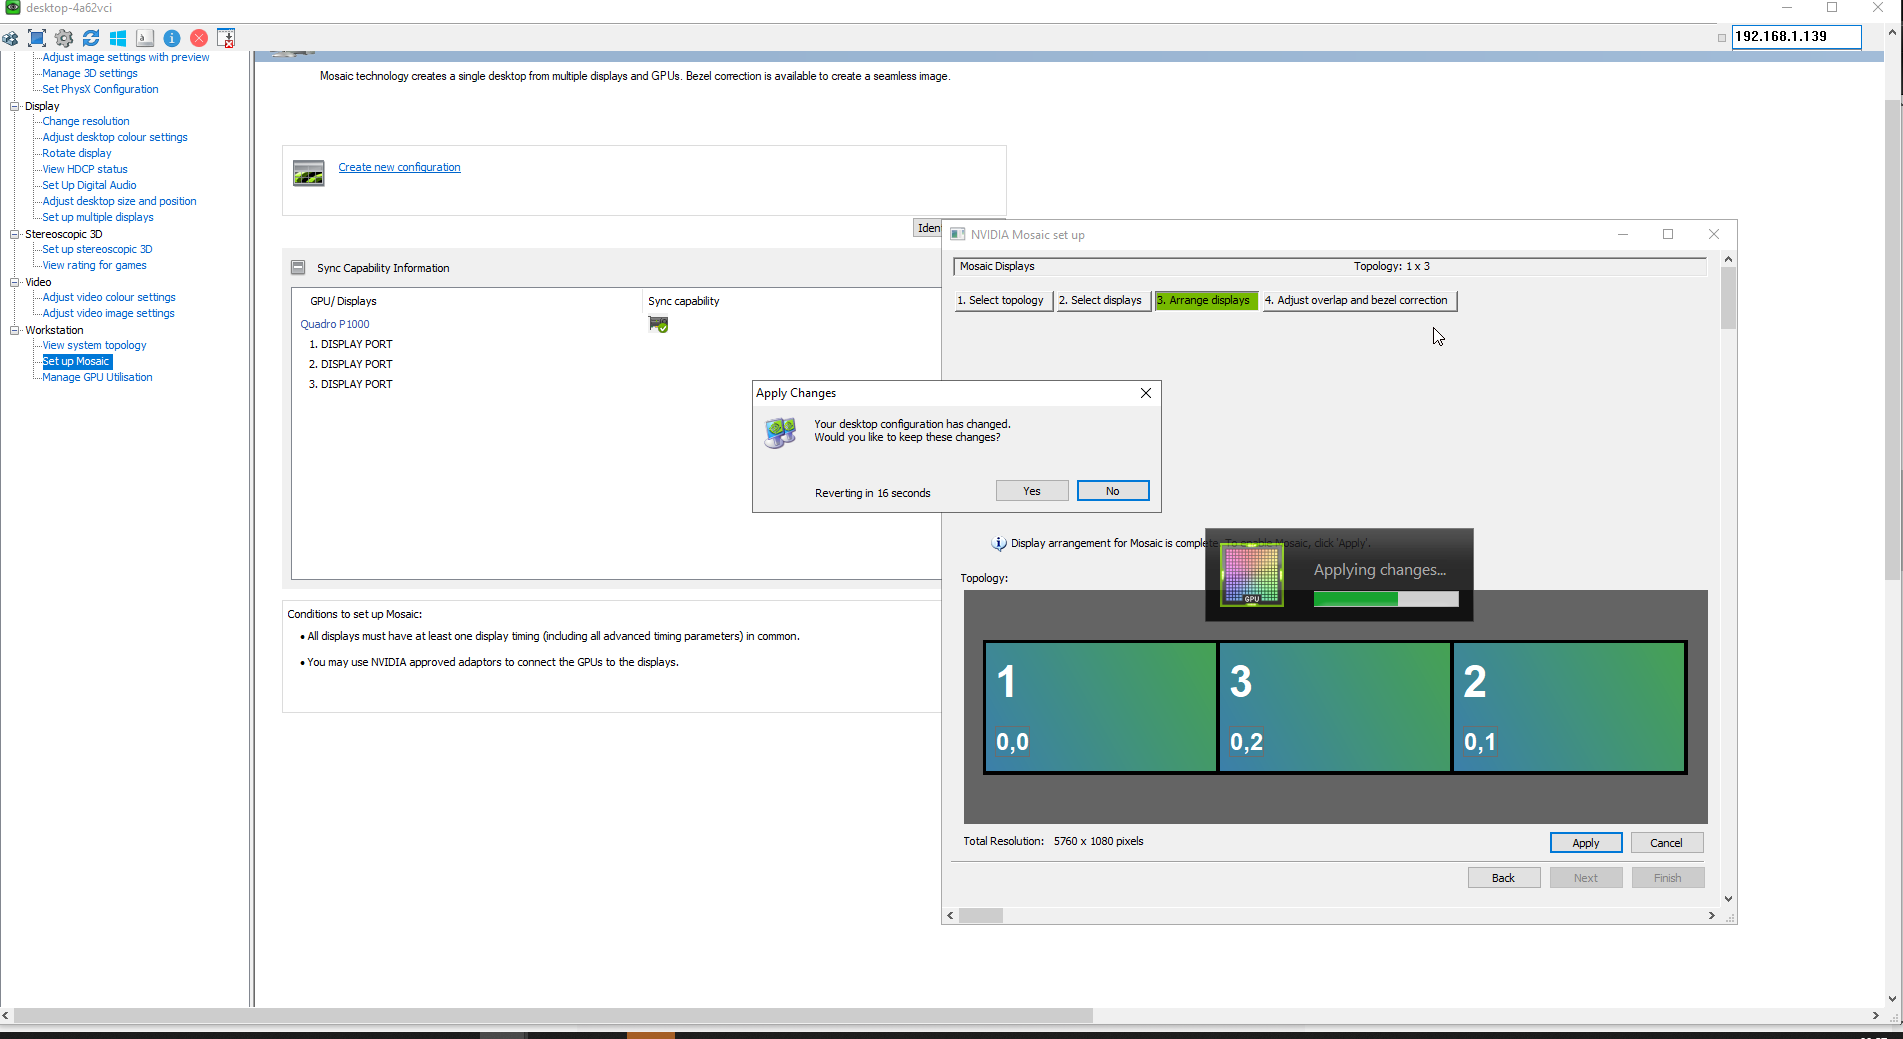Click the keyboard key toolbar icon
Screen dimensions: 1903x1039
click(x=145, y=38)
